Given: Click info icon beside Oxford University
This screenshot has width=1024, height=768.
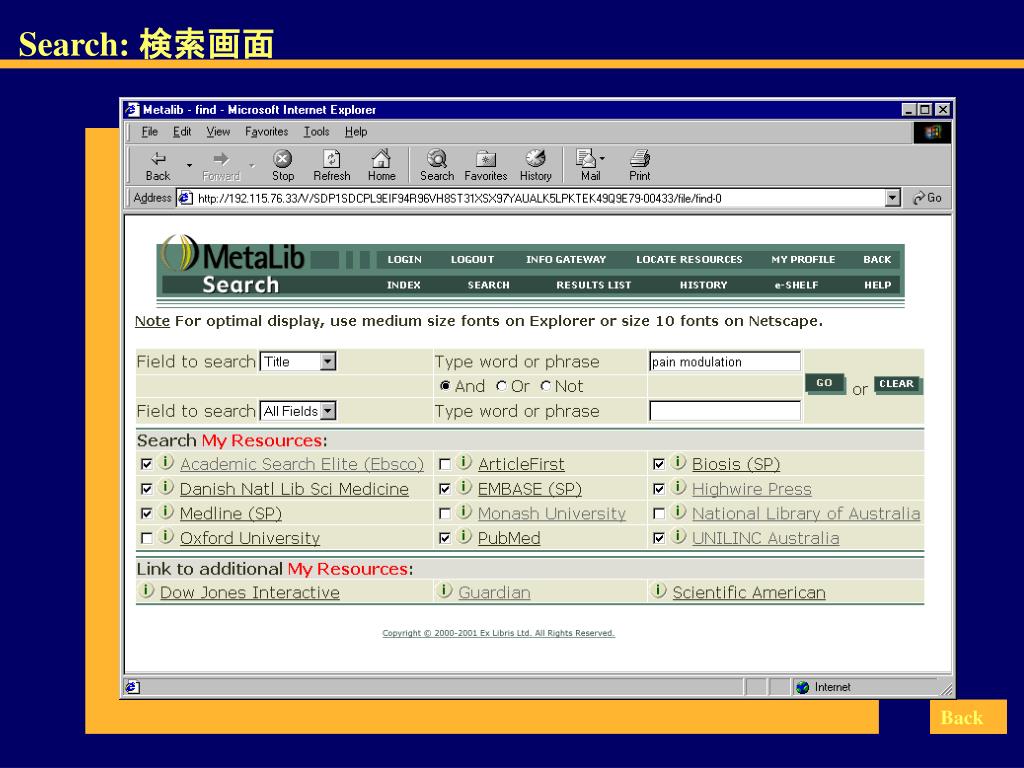Looking at the screenshot, I should pyautogui.click(x=167, y=537).
